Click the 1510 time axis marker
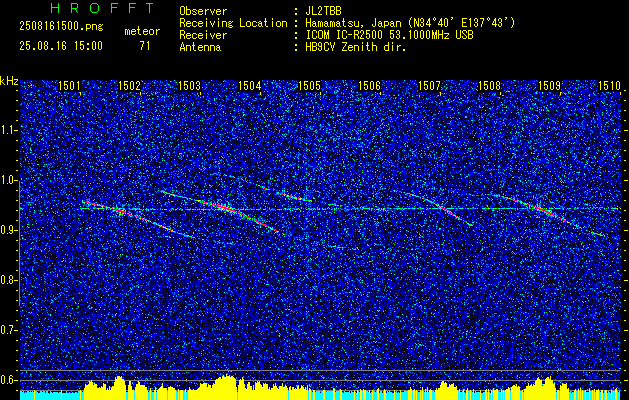 (x=609, y=85)
